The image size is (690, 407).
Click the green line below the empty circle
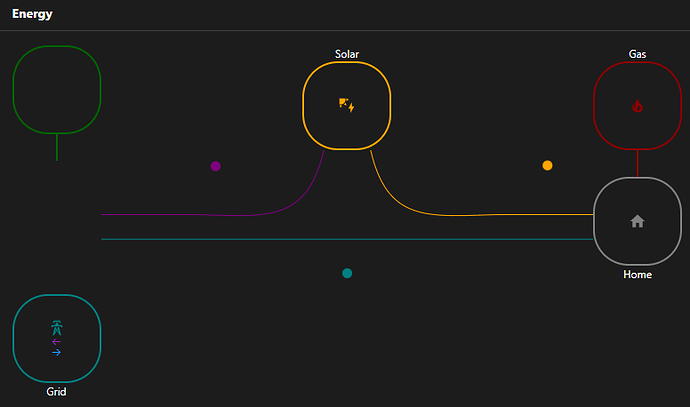click(57, 147)
